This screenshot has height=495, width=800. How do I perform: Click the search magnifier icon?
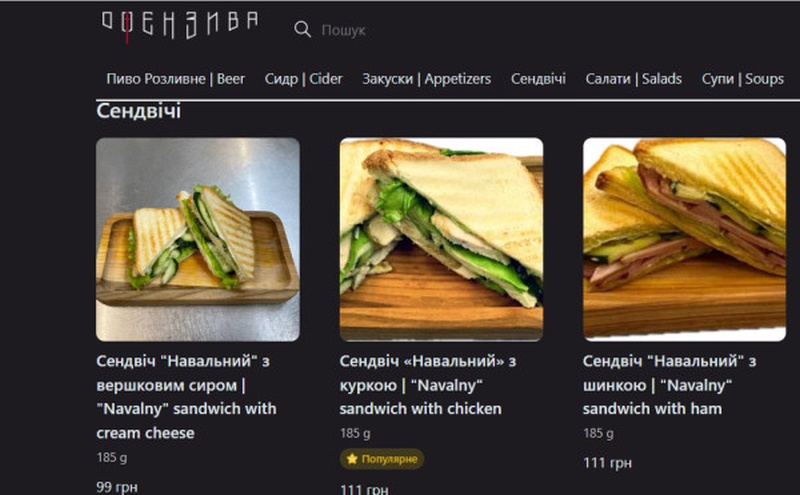(x=302, y=29)
